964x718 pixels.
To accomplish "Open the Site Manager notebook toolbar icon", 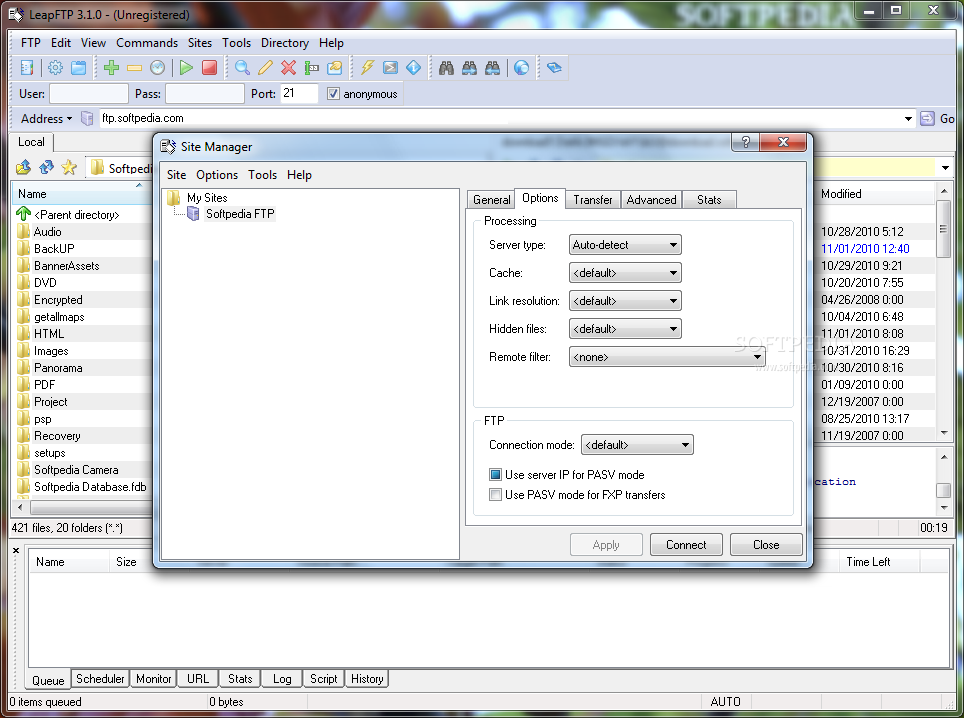I will [x=26, y=68].
